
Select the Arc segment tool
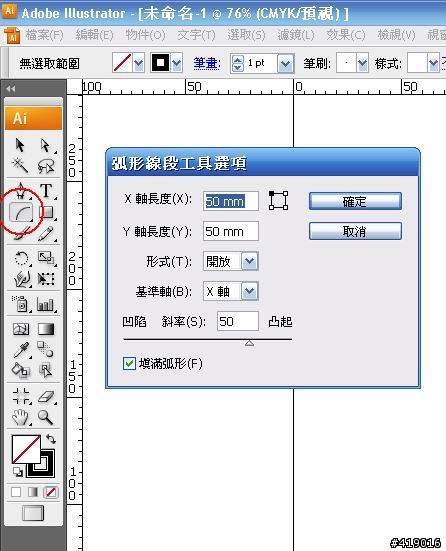(x=21, y=212)
